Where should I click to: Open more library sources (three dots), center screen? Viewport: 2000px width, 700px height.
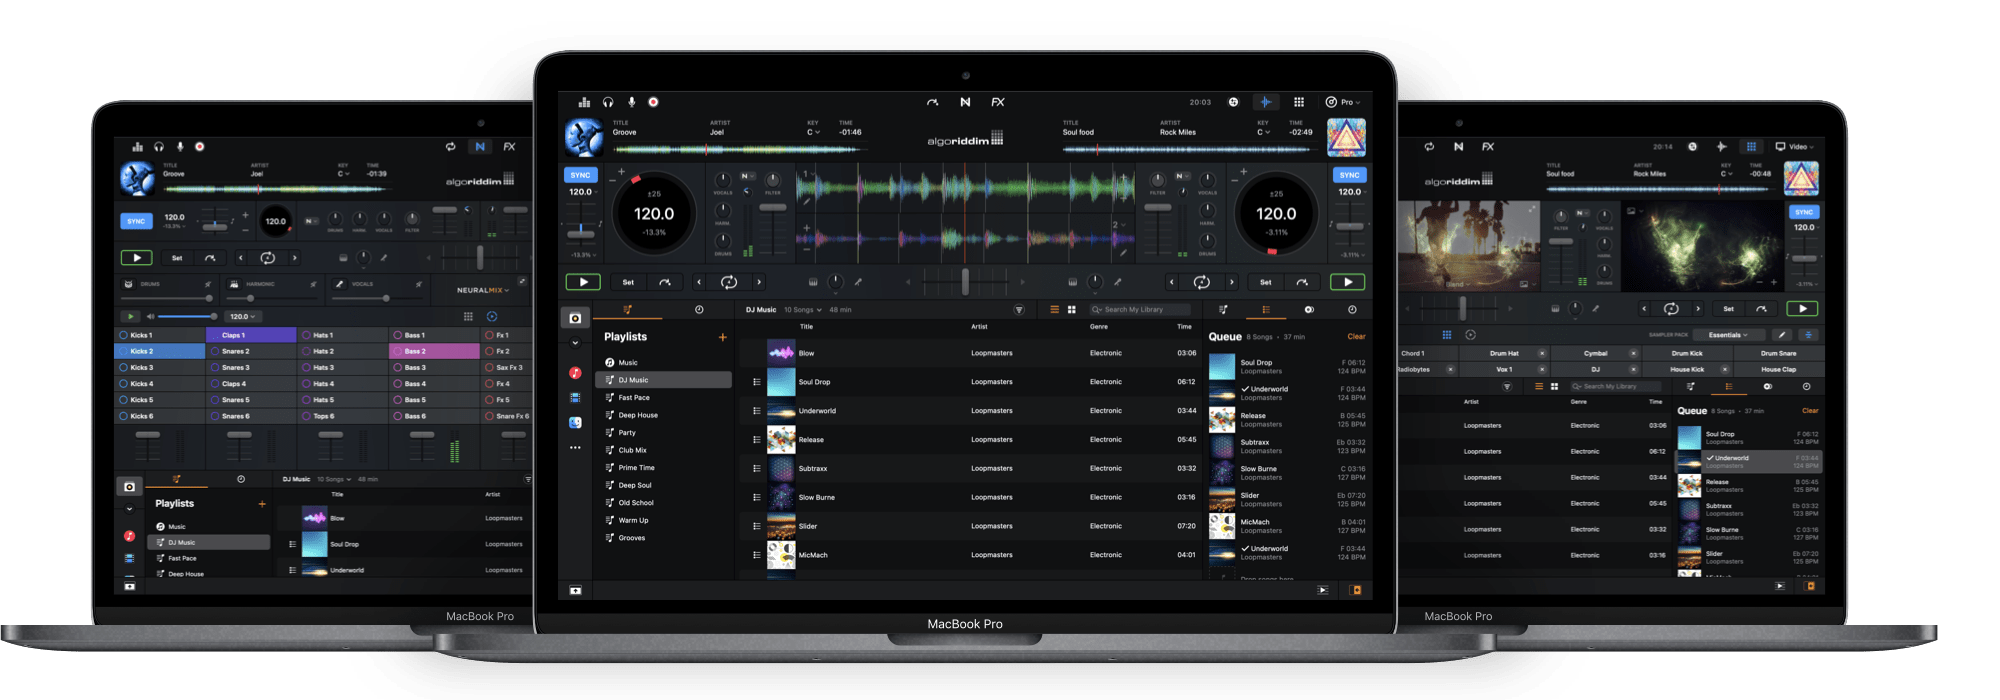(x=575, y=448)
